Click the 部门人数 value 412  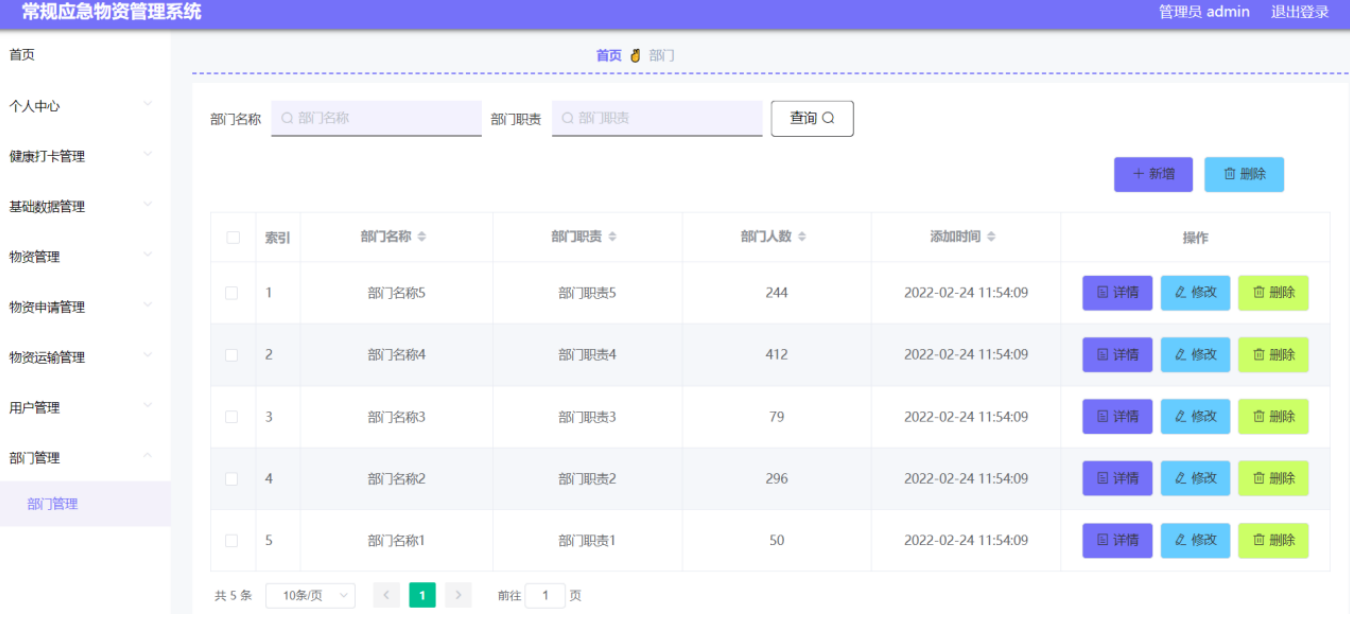pyautogui.click(x=776, y=355)
